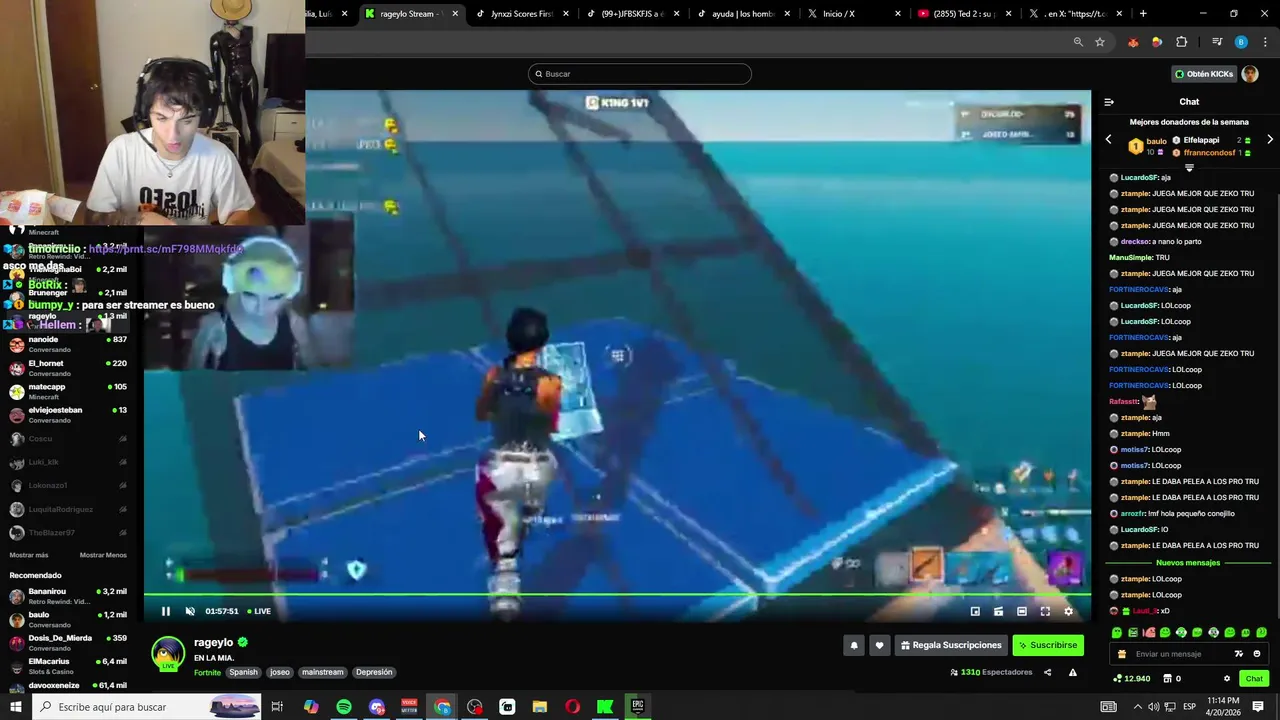Click the Fortnite category link

207,672
